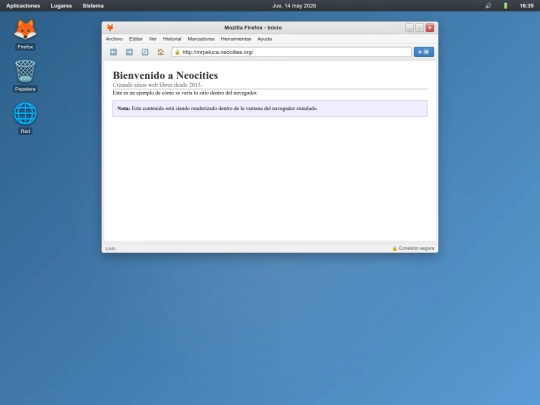
Task: Go to the Home page icon
Action: click(x=161, y=52)
